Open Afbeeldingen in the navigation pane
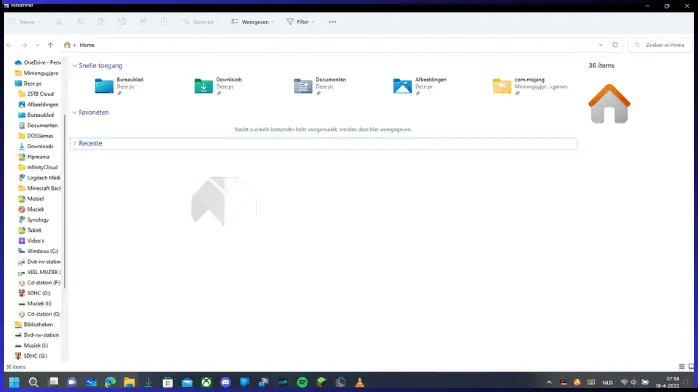Image resolution: width=698 pixels, height=392 pixels. pyautogui.click(x=38, y=105)
